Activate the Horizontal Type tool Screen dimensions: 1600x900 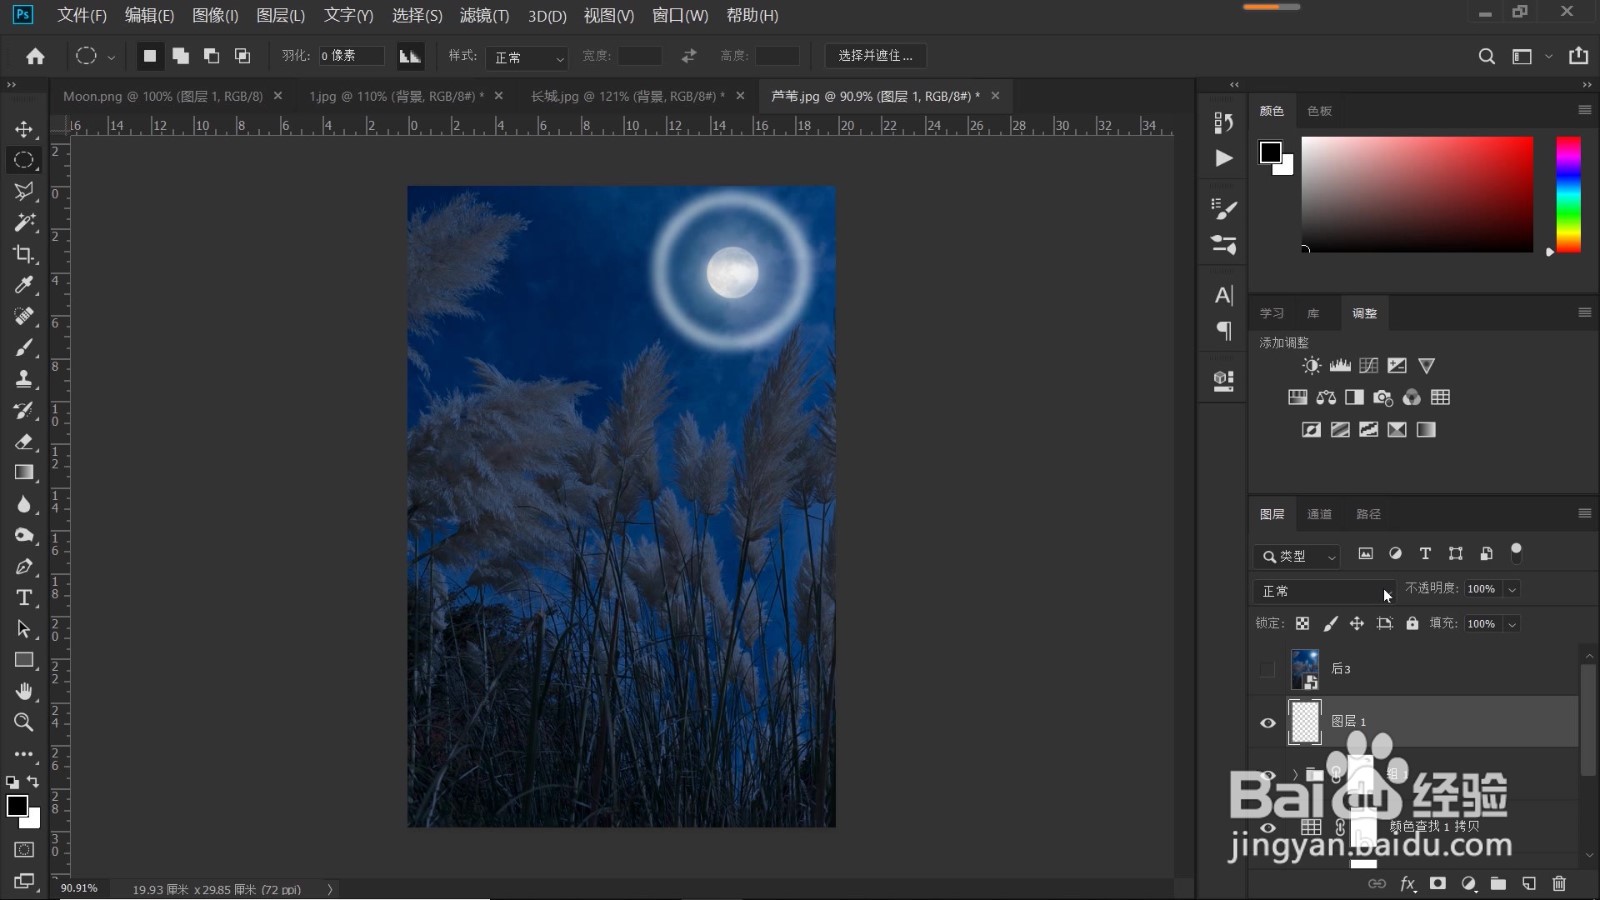pyautogui.click(x=24, y=598)
